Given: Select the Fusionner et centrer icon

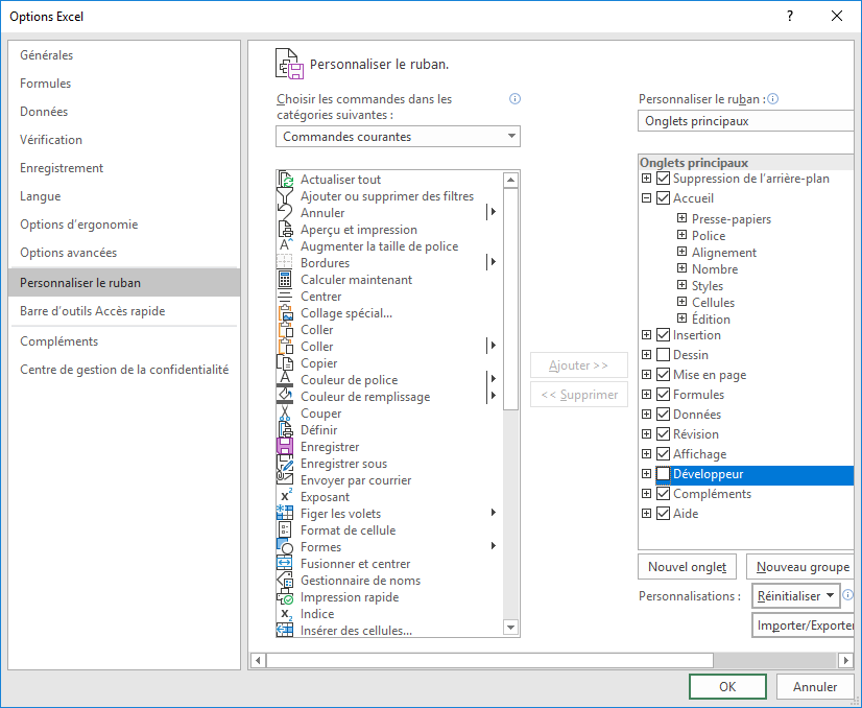Looking at the screenshot, I should click(285, 563).
